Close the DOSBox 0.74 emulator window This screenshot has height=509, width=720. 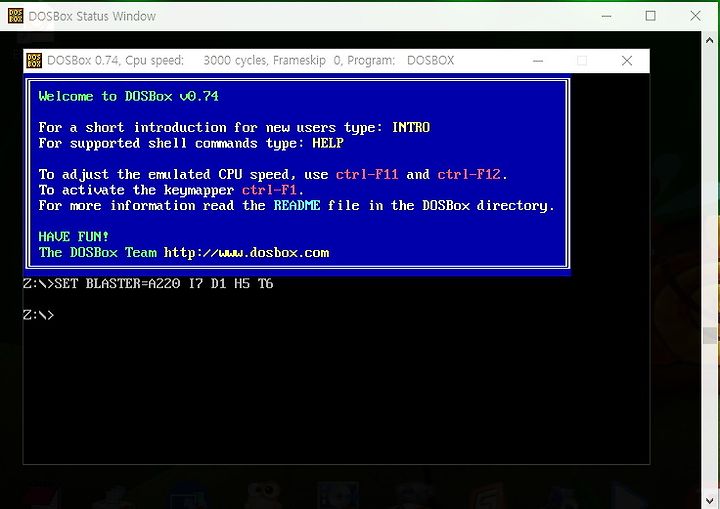[627, 61]
